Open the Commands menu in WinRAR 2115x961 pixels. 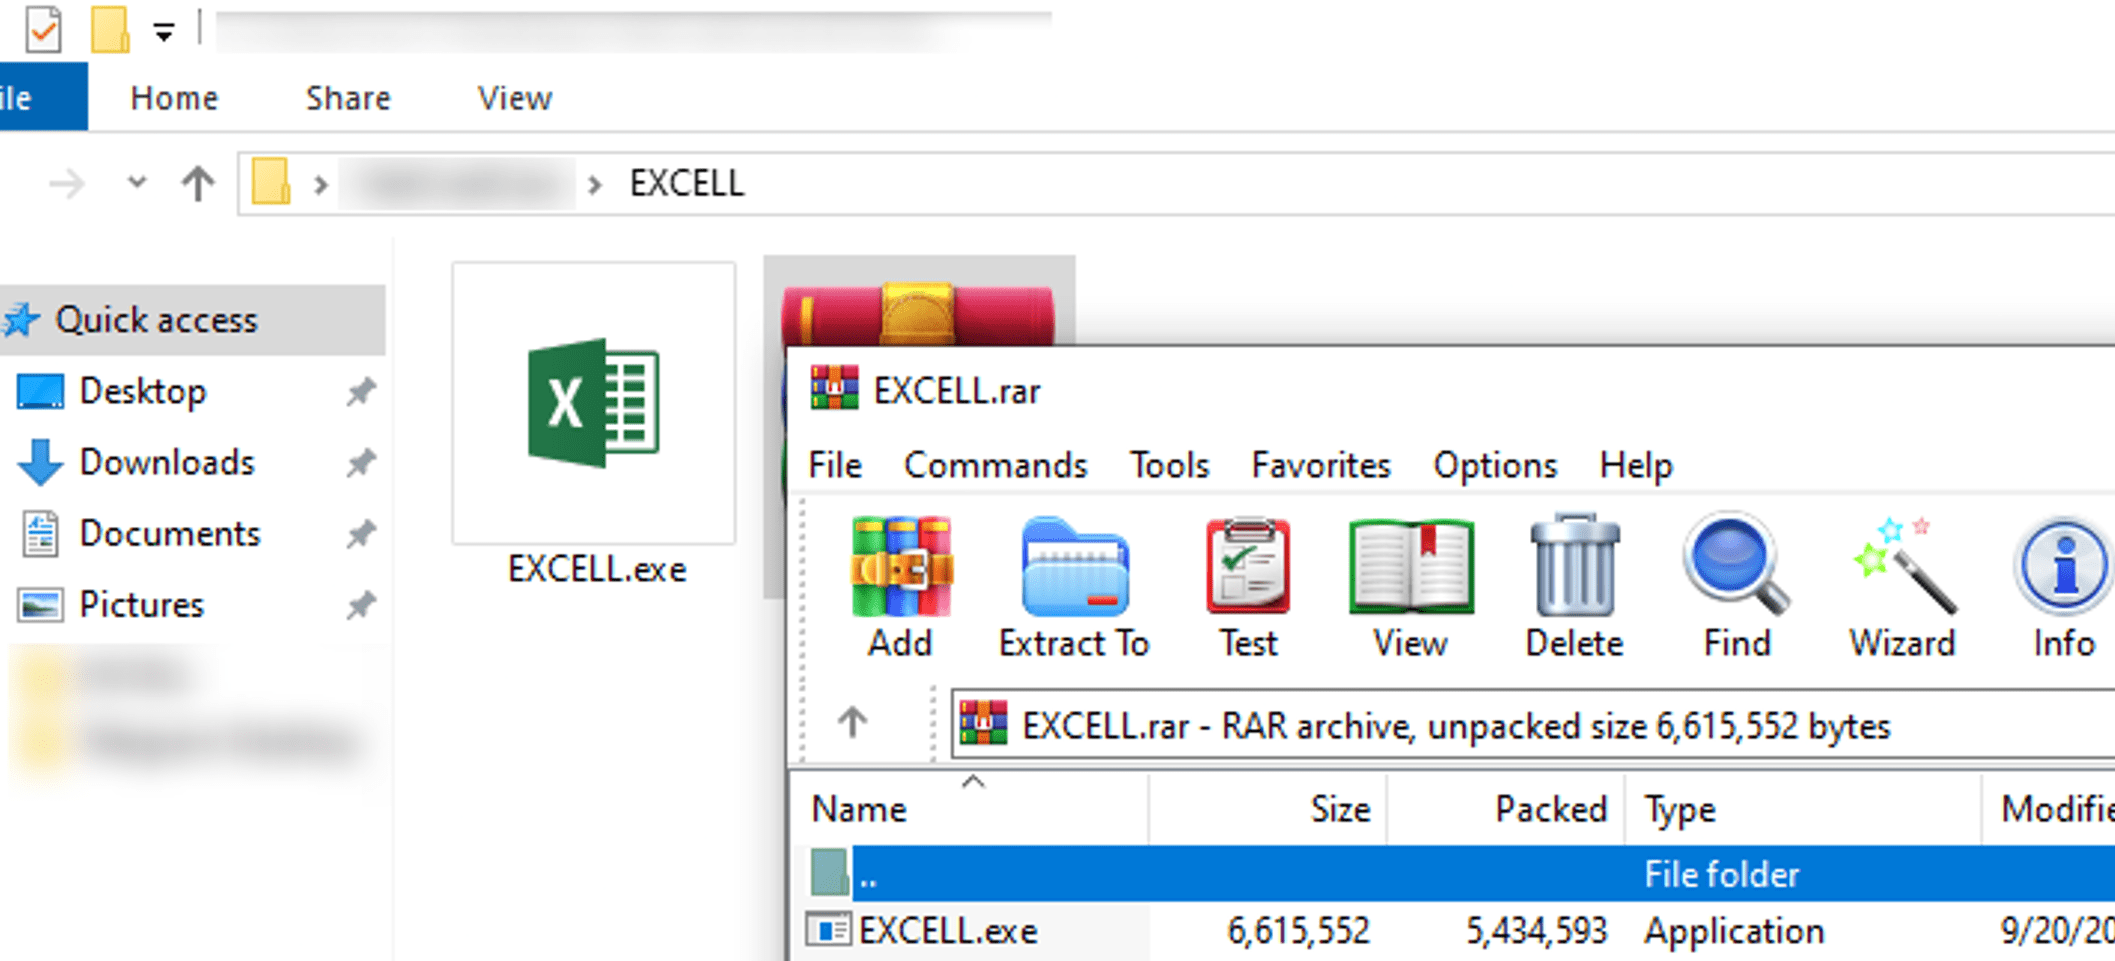tap(995, 465)
